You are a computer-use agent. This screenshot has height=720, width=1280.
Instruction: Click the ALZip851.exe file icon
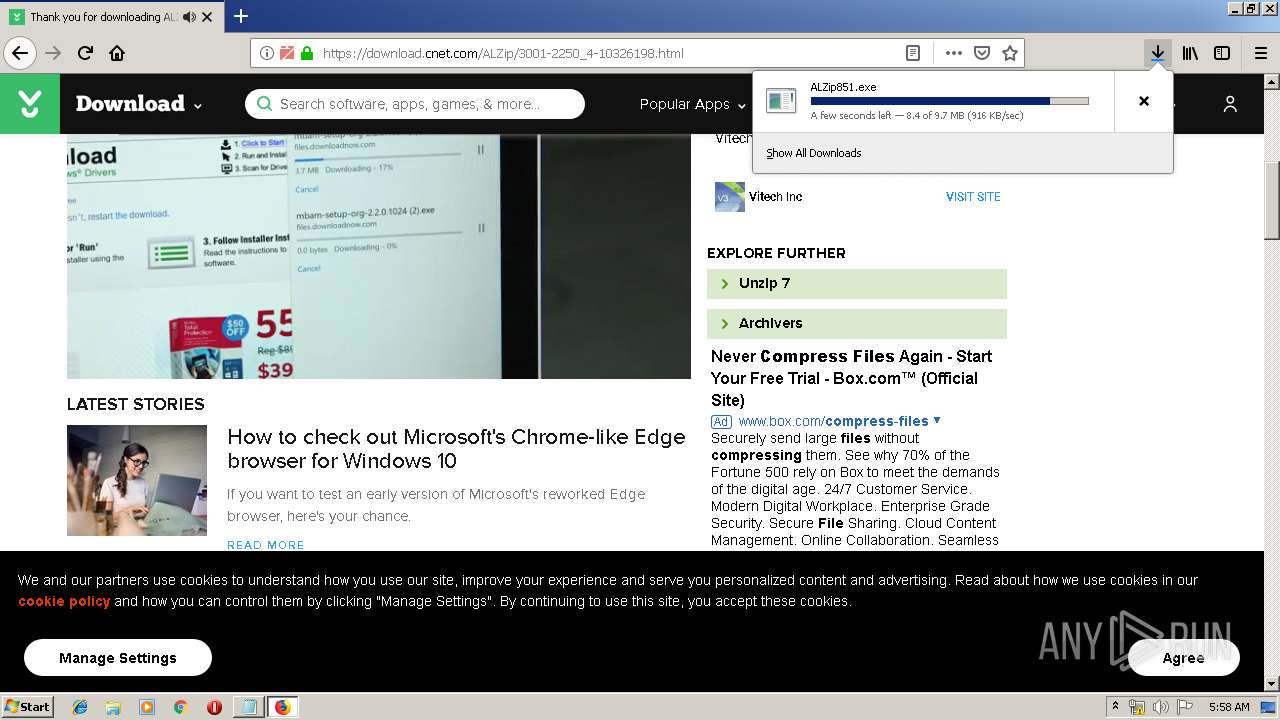[781, 101]
